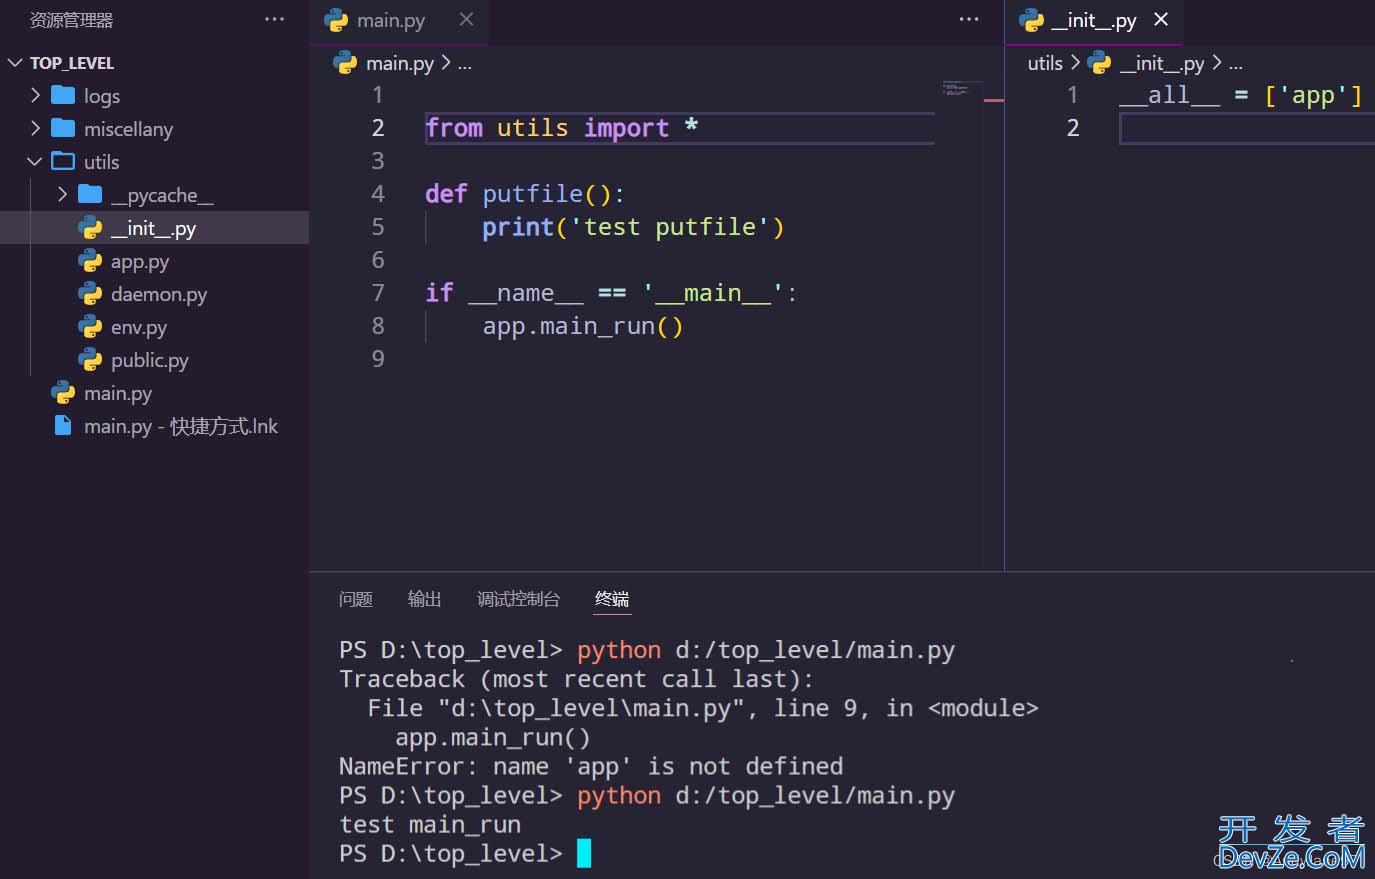1375x879 pixels.
Task: Click the __pycache__ folder icon
Action: 90,194
